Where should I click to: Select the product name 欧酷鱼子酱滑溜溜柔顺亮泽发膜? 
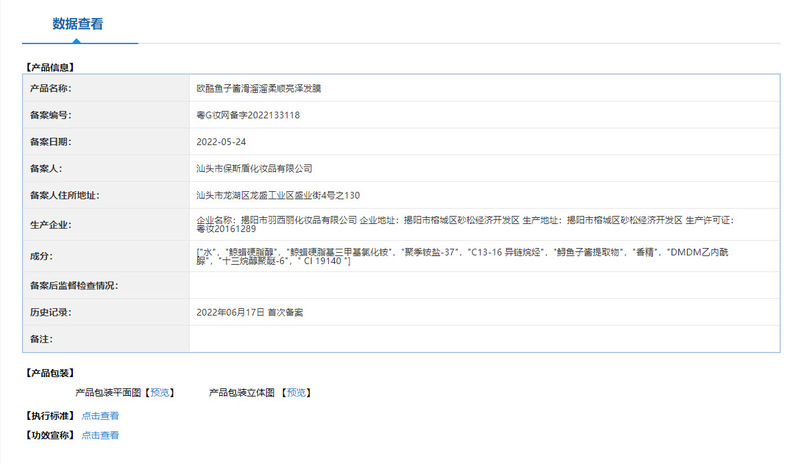click(259, 88)
